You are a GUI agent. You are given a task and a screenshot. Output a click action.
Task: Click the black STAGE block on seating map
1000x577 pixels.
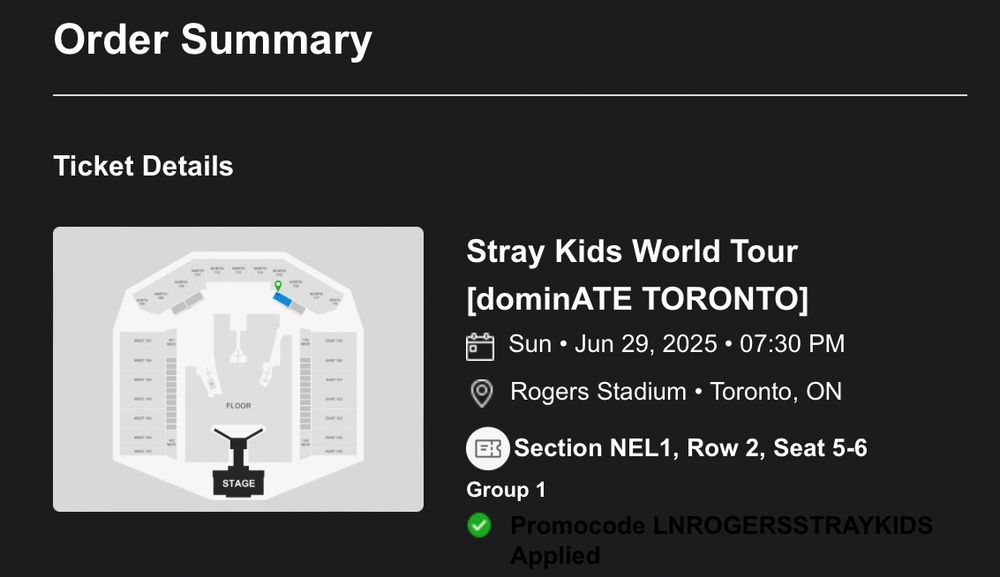[x=238, y=483]
